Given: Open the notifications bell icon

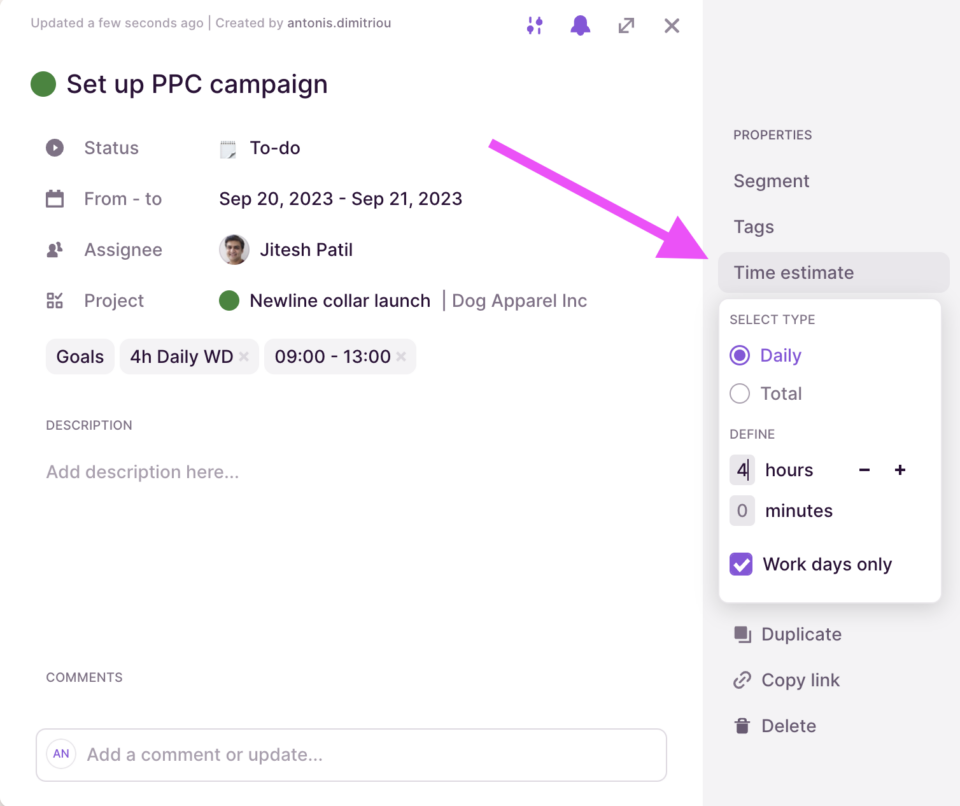Looking at the screenshot, I should point(580,26).
